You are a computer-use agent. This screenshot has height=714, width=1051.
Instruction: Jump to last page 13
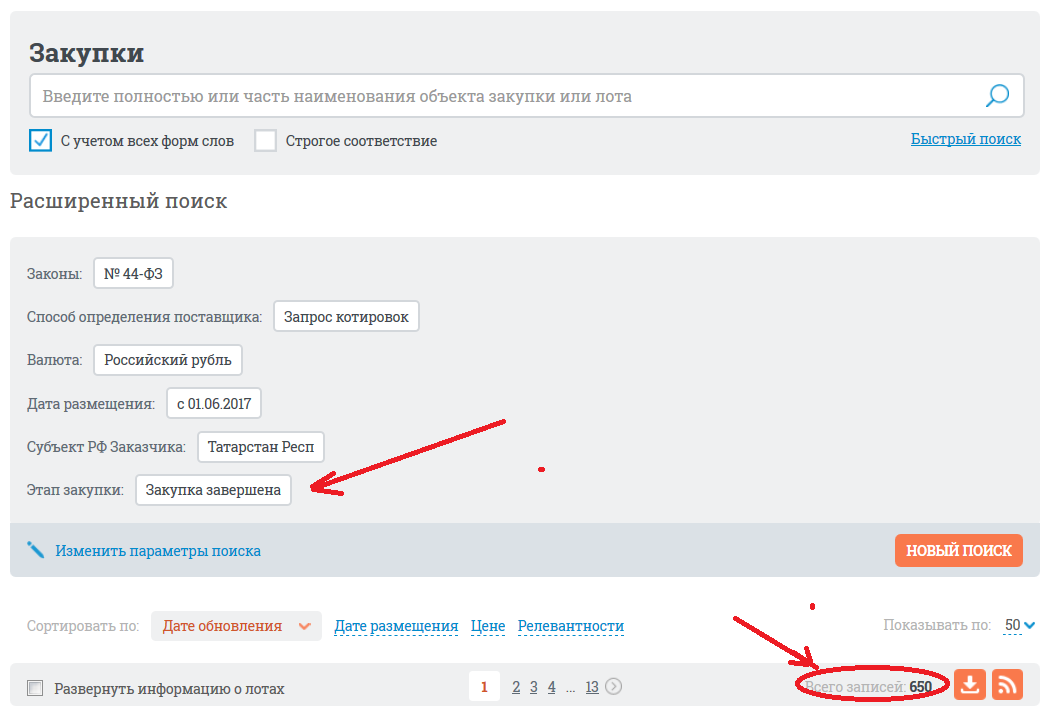[x=592, y=686]
